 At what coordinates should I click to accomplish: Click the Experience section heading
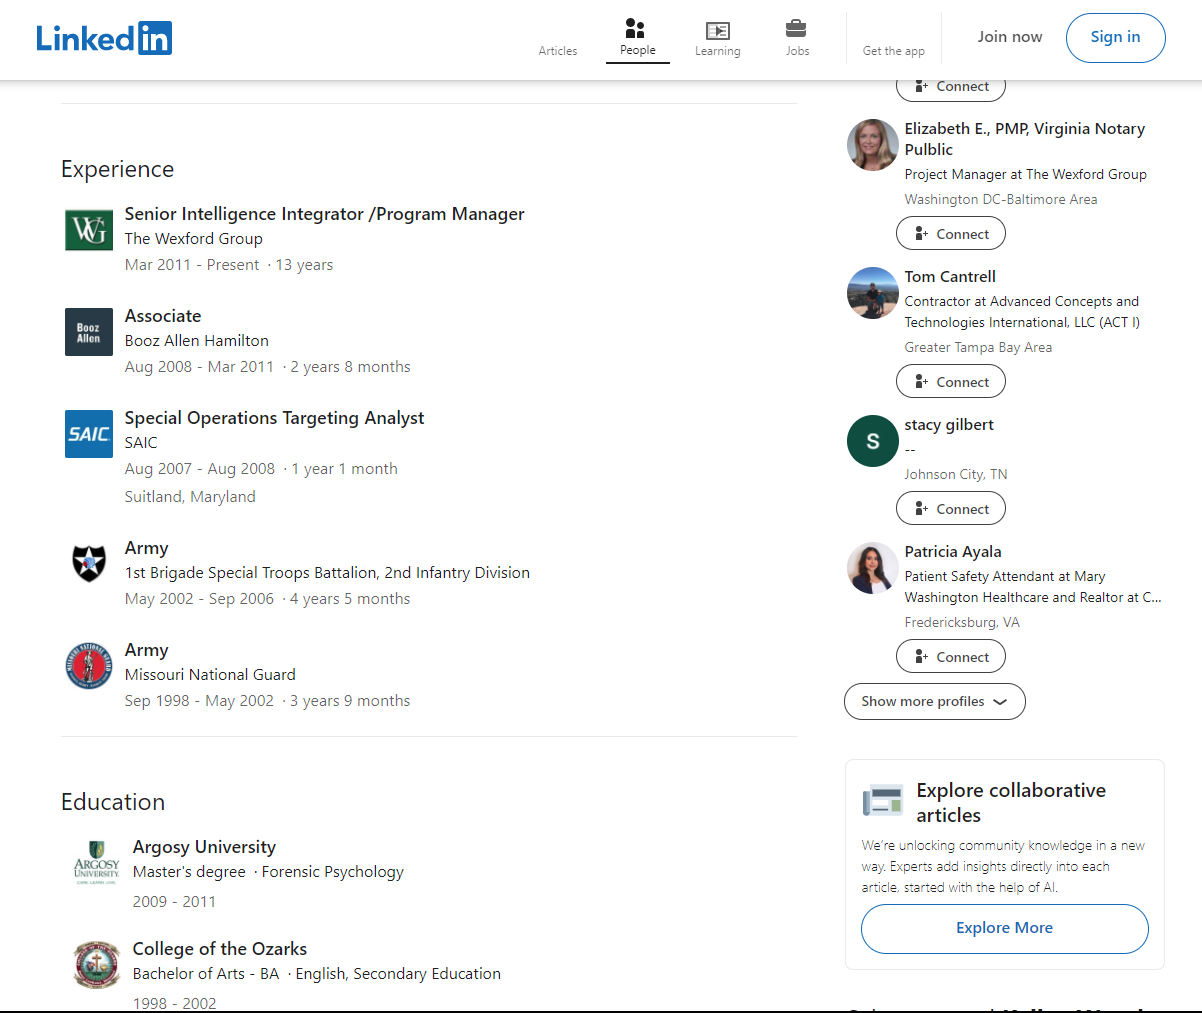point(117,170)
